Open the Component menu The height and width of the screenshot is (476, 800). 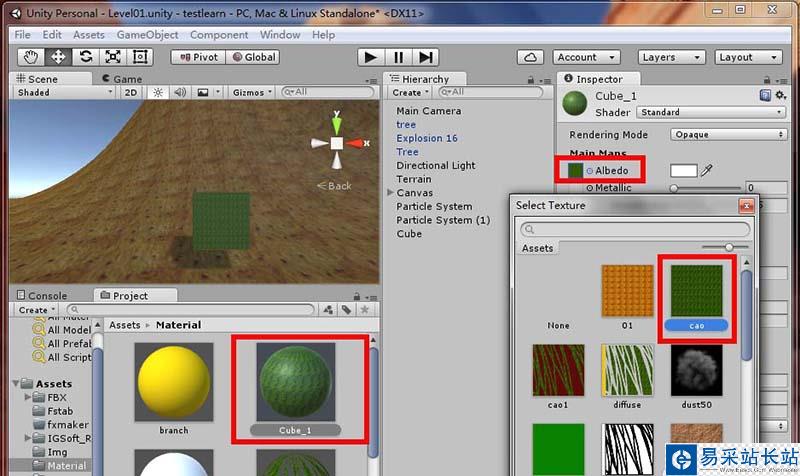(219, 35)
